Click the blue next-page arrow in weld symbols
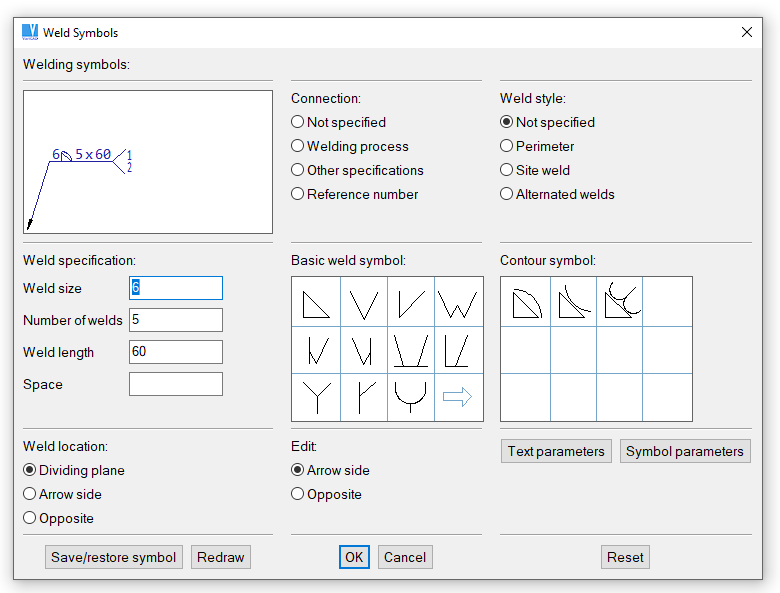The height and width of the screenshot is (593, 780). (457, 397)
